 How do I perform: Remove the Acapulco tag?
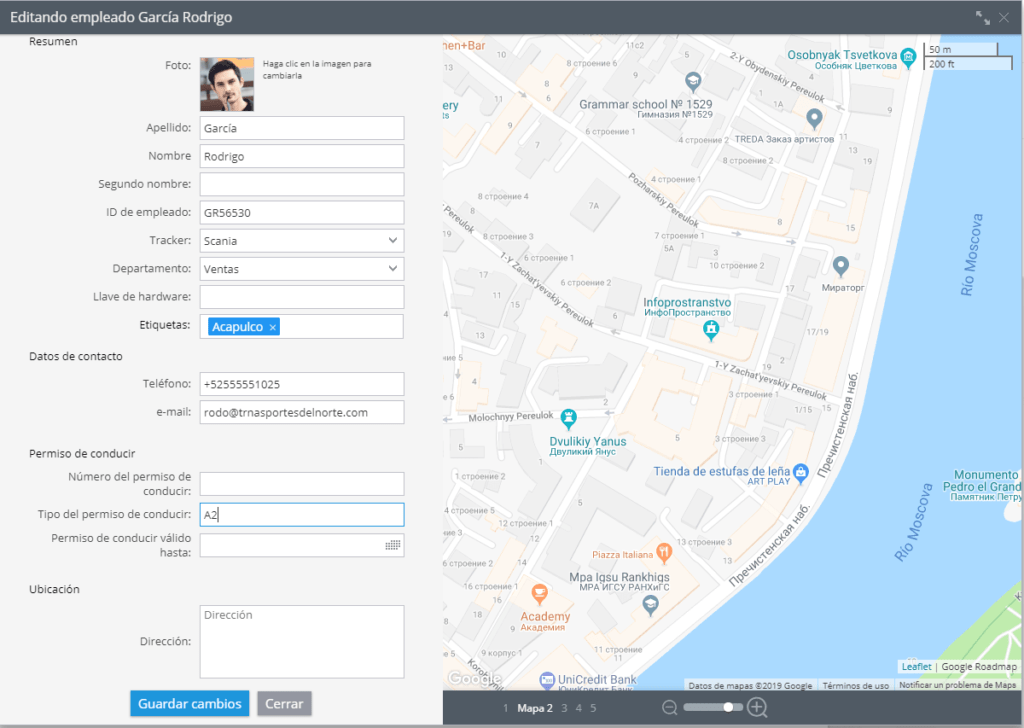tap(273, 327)
